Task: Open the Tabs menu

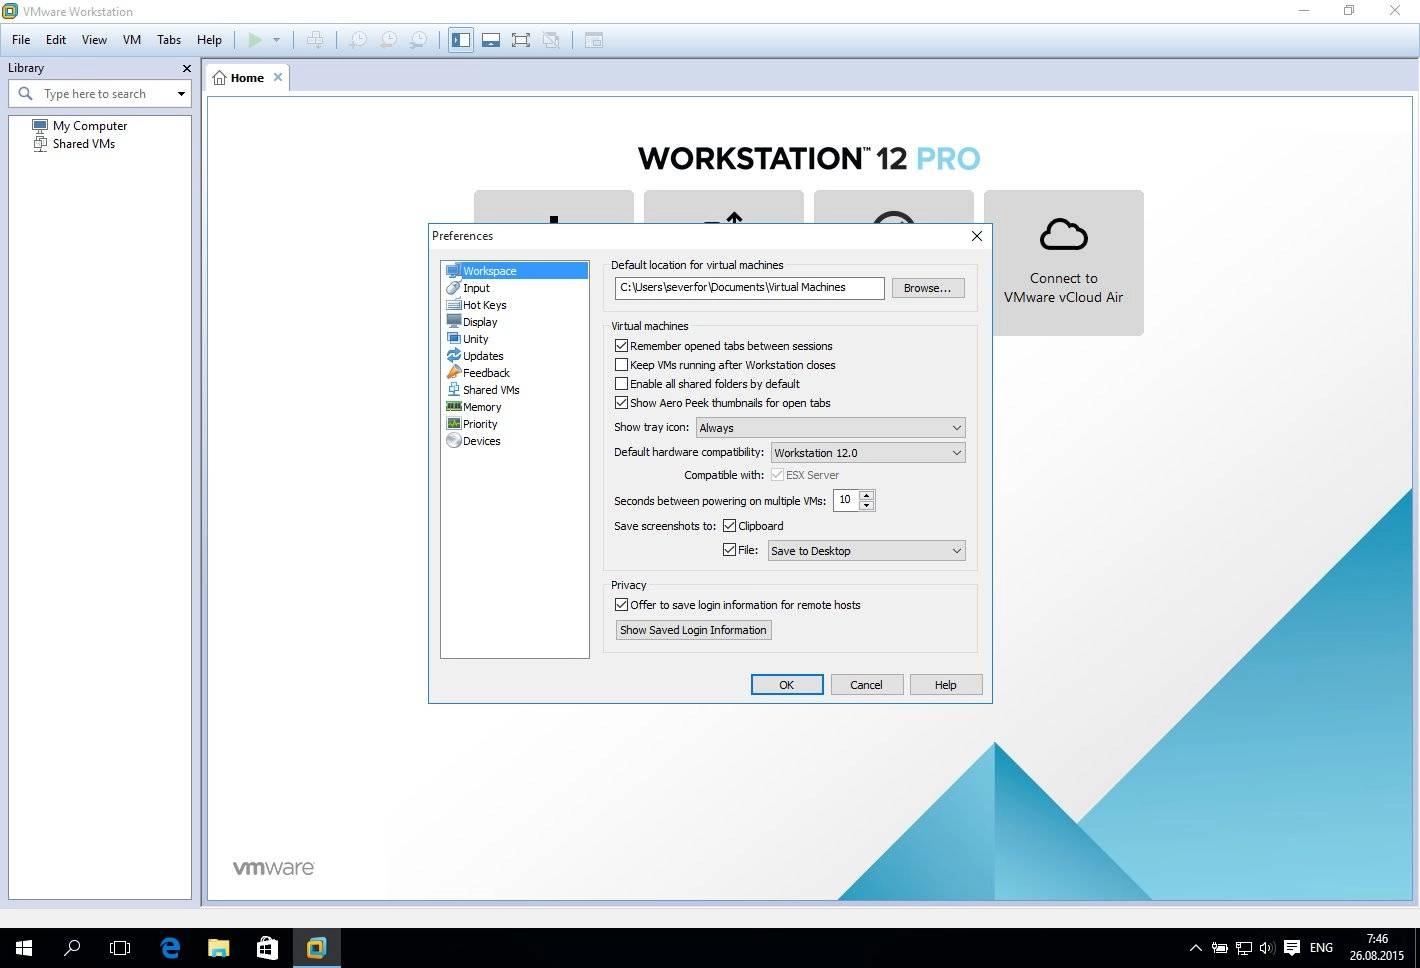Action: tap(169, 40)
